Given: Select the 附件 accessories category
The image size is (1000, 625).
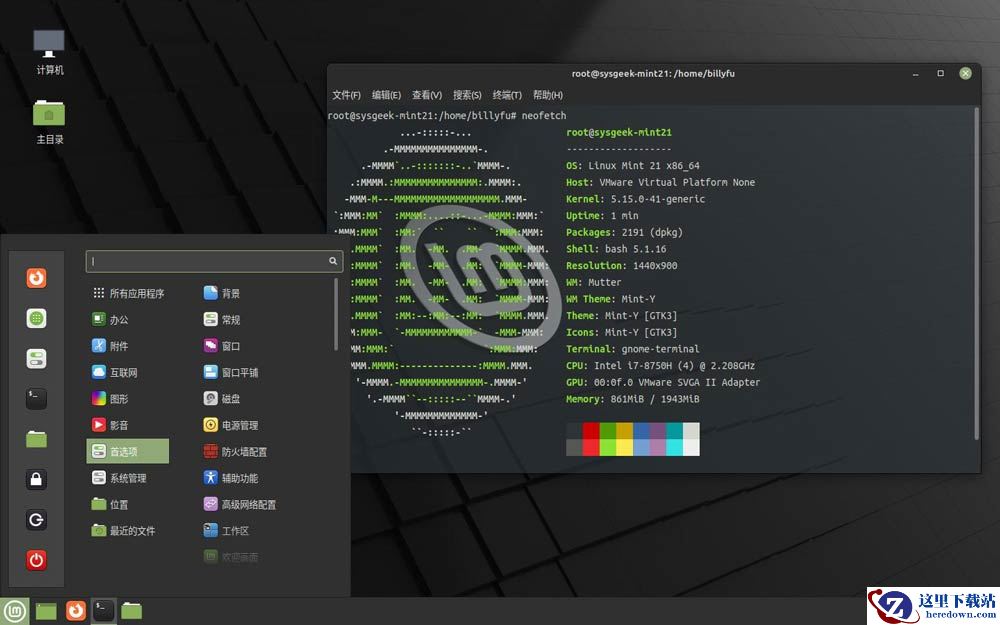Looking at the screenshot, I should pyautogui.click(x=110, y=346).
